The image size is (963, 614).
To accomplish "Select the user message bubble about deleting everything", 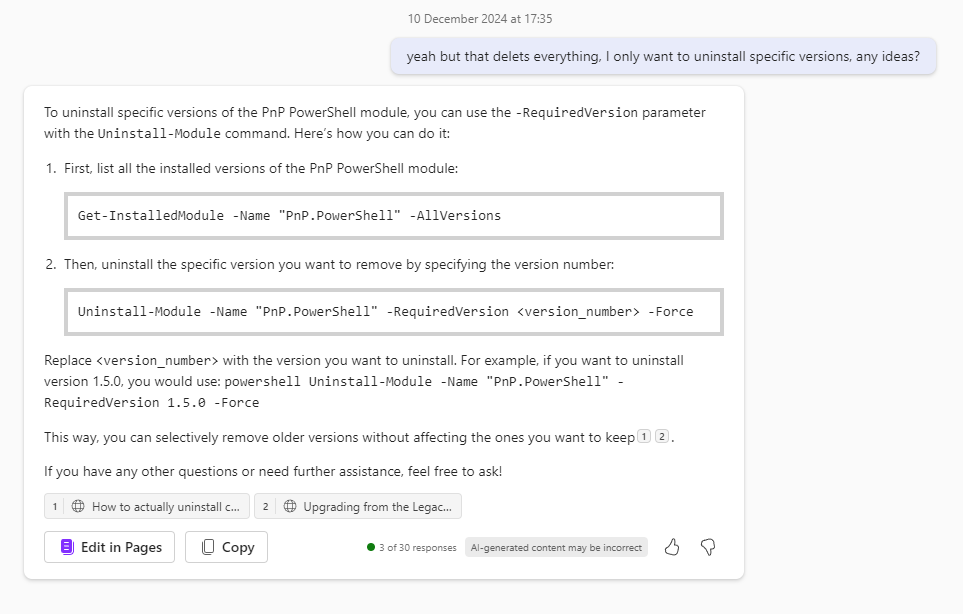I will click(663, 56).
